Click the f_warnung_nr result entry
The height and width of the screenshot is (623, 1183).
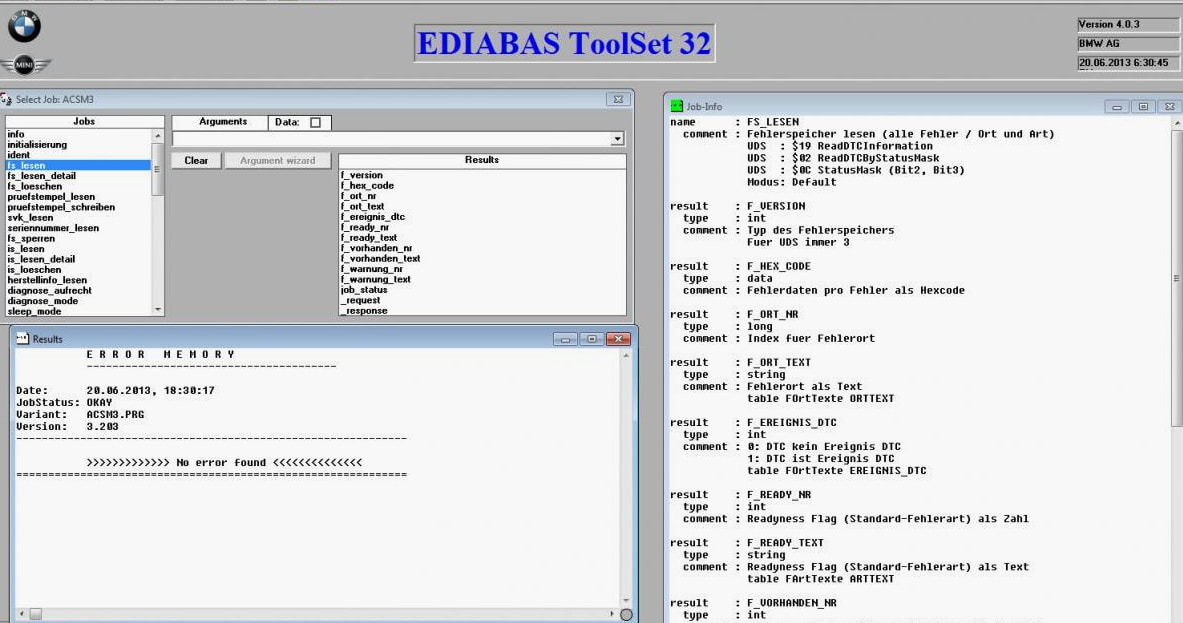pos(372,269)
